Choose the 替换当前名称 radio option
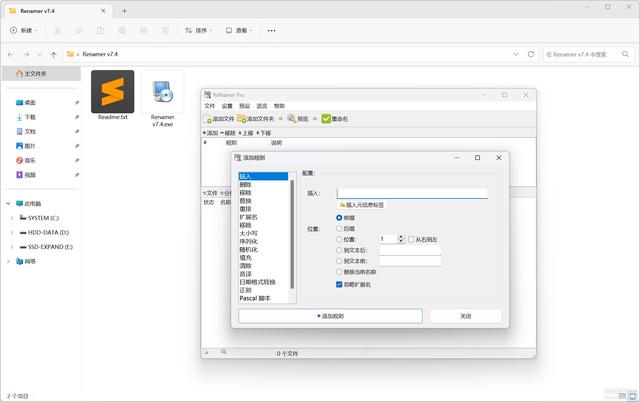 [x=340, y=272]
